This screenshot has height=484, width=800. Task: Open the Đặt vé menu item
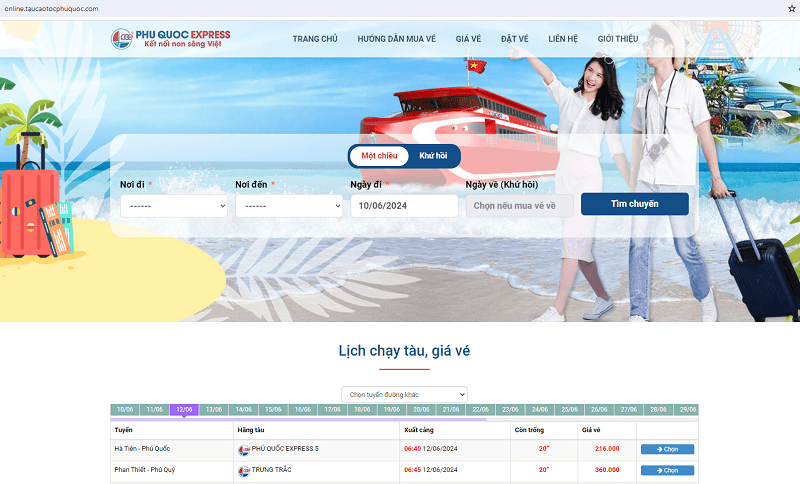click(515, 39)
